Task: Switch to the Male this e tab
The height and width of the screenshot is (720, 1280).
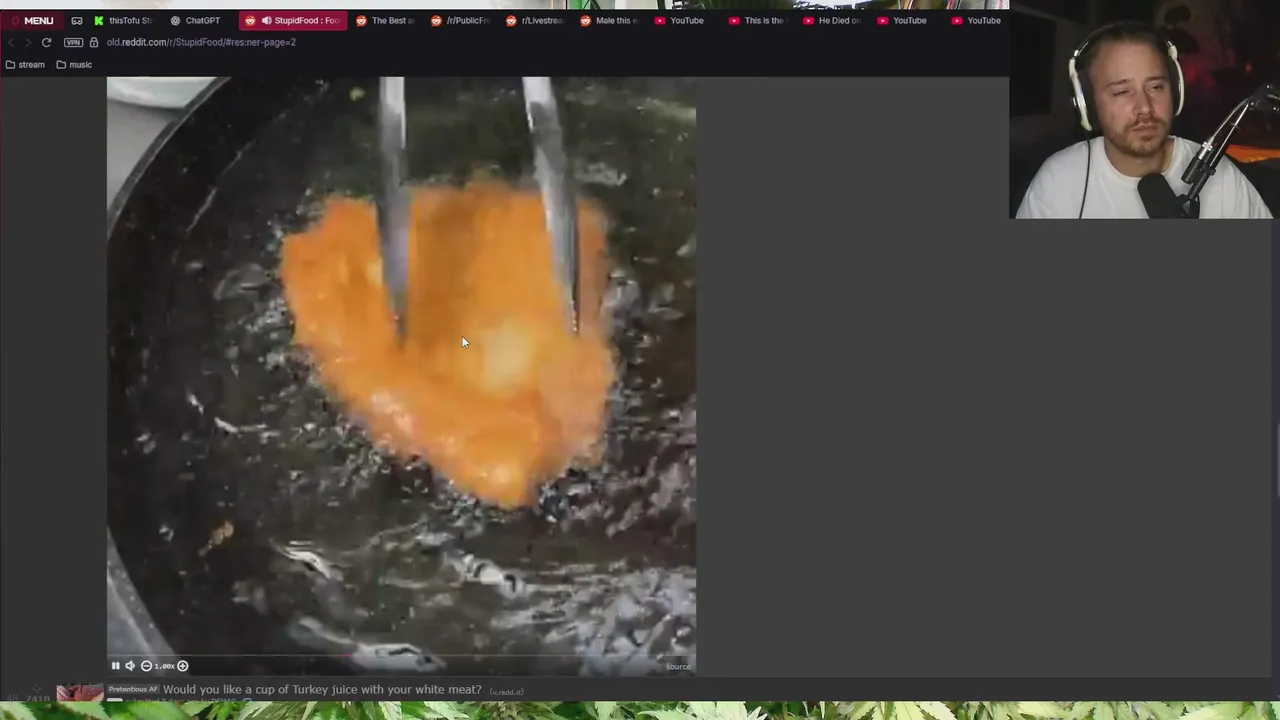Action: pos(610,20)
